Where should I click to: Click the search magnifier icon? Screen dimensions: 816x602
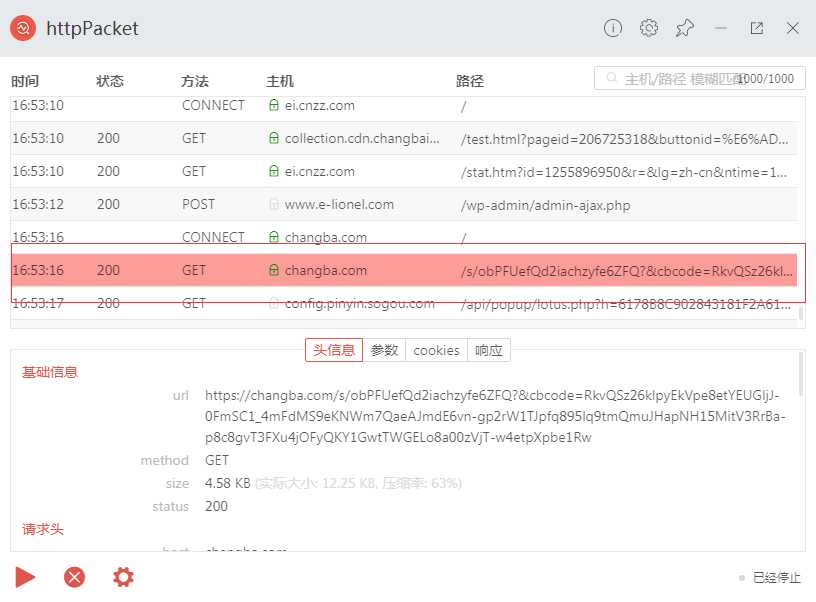tap(611, 78)
